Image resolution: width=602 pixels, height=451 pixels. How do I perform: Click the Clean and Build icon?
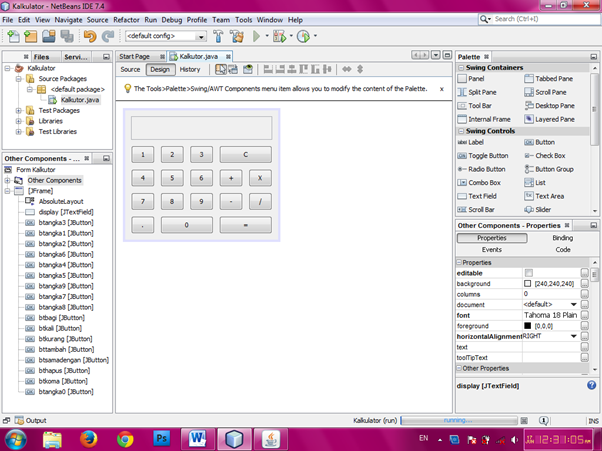(237, 36)
